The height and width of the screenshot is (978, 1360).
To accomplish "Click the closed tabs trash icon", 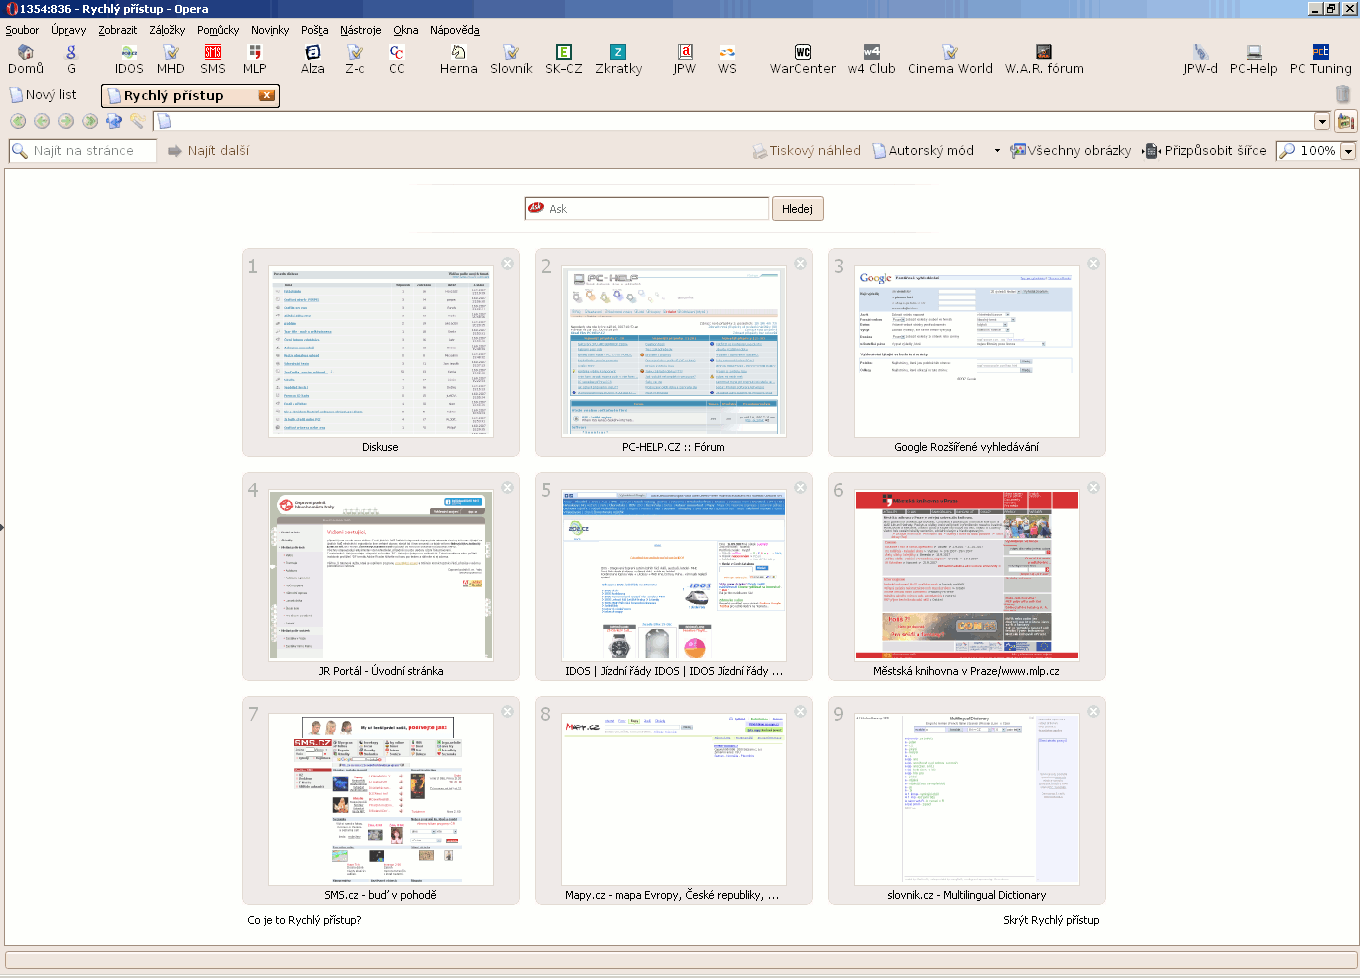I will pyautogui.click(x=1342, y=94).
